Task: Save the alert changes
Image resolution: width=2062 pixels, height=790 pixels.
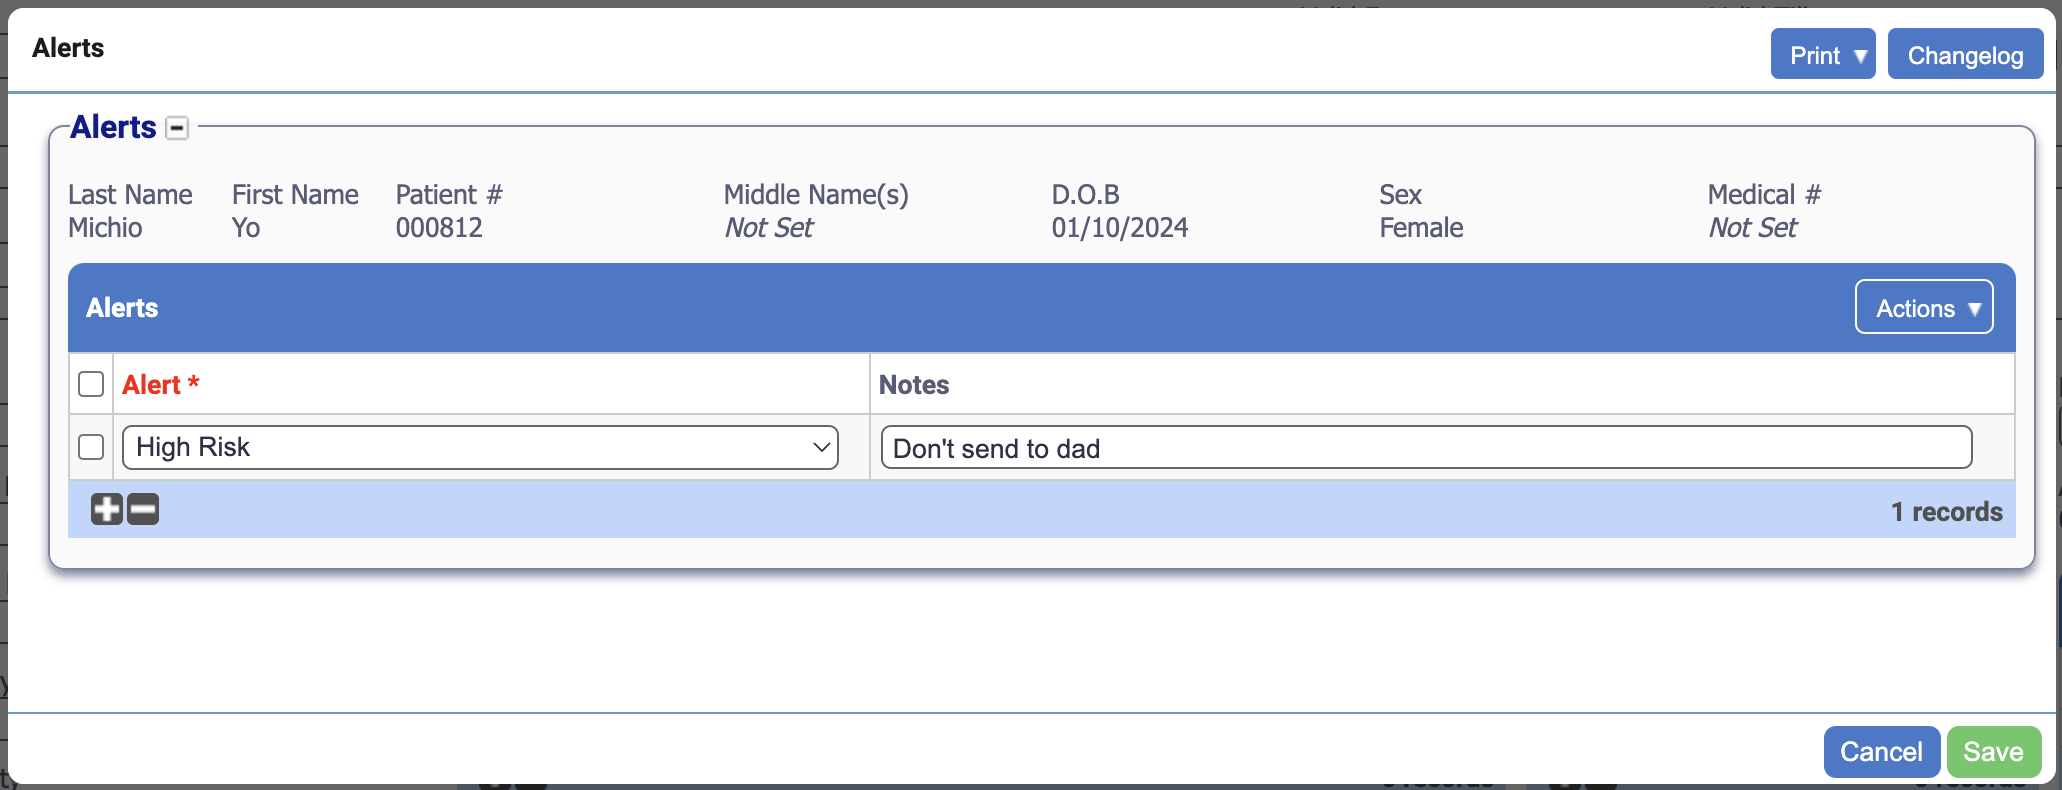Action: [1992, 752]
